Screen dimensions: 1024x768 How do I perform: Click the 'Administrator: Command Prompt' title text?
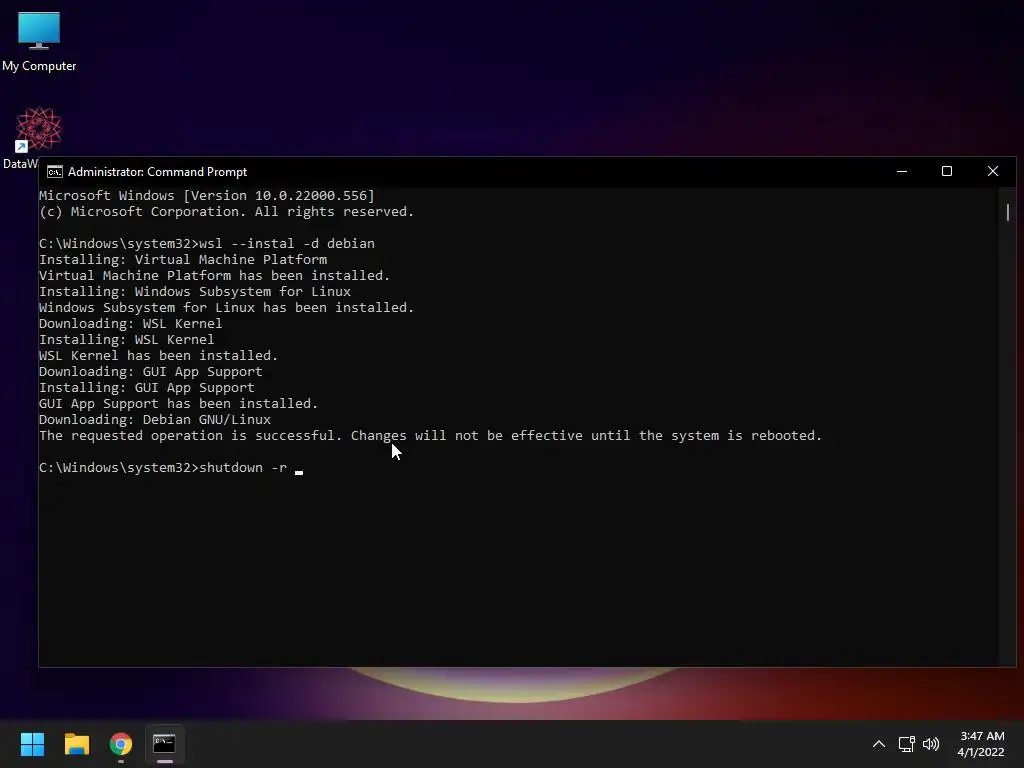coord(157,172)
